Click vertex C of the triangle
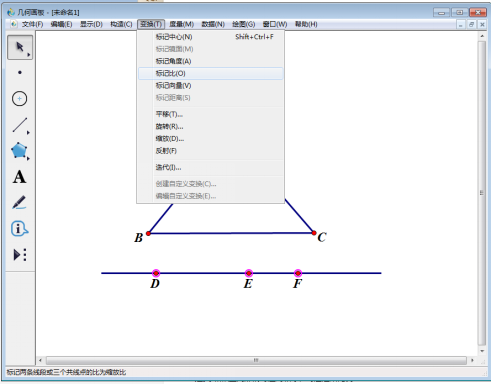The height and width of the screenshot is (385, 492). pos(314,233)
